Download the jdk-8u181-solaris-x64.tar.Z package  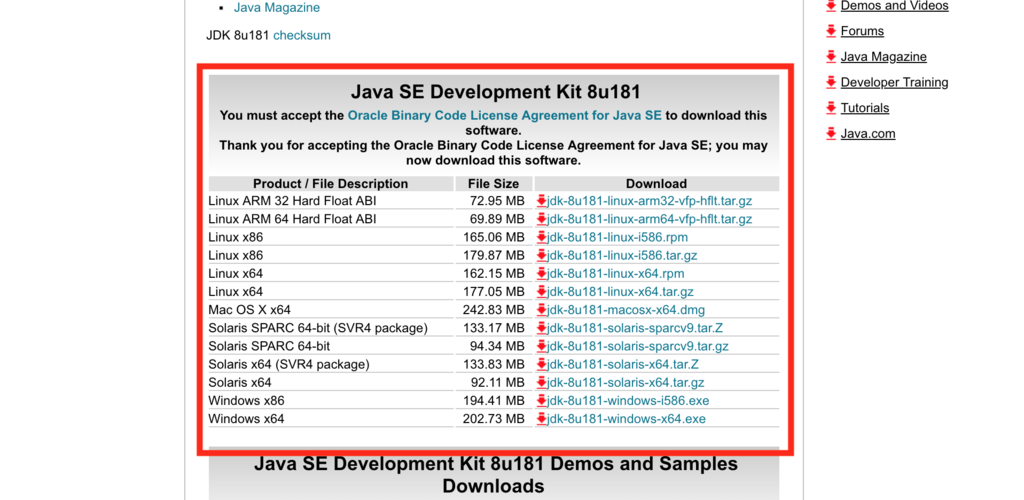(x=623, y=364)
